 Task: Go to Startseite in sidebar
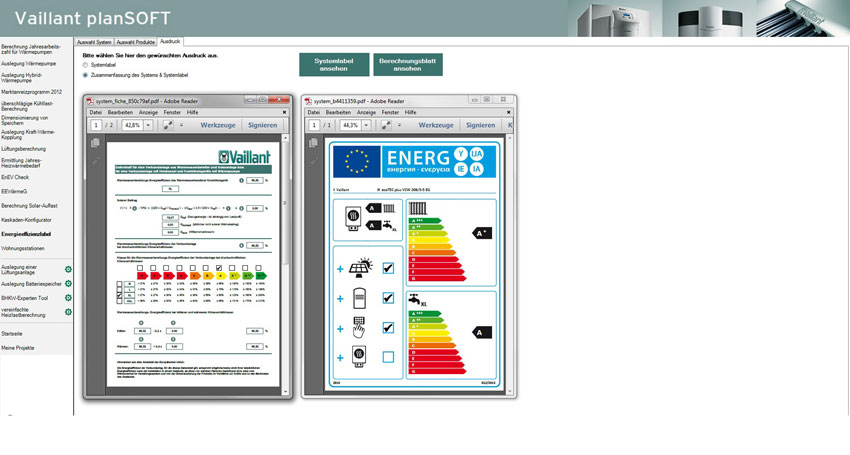click(x=12, y=334)
